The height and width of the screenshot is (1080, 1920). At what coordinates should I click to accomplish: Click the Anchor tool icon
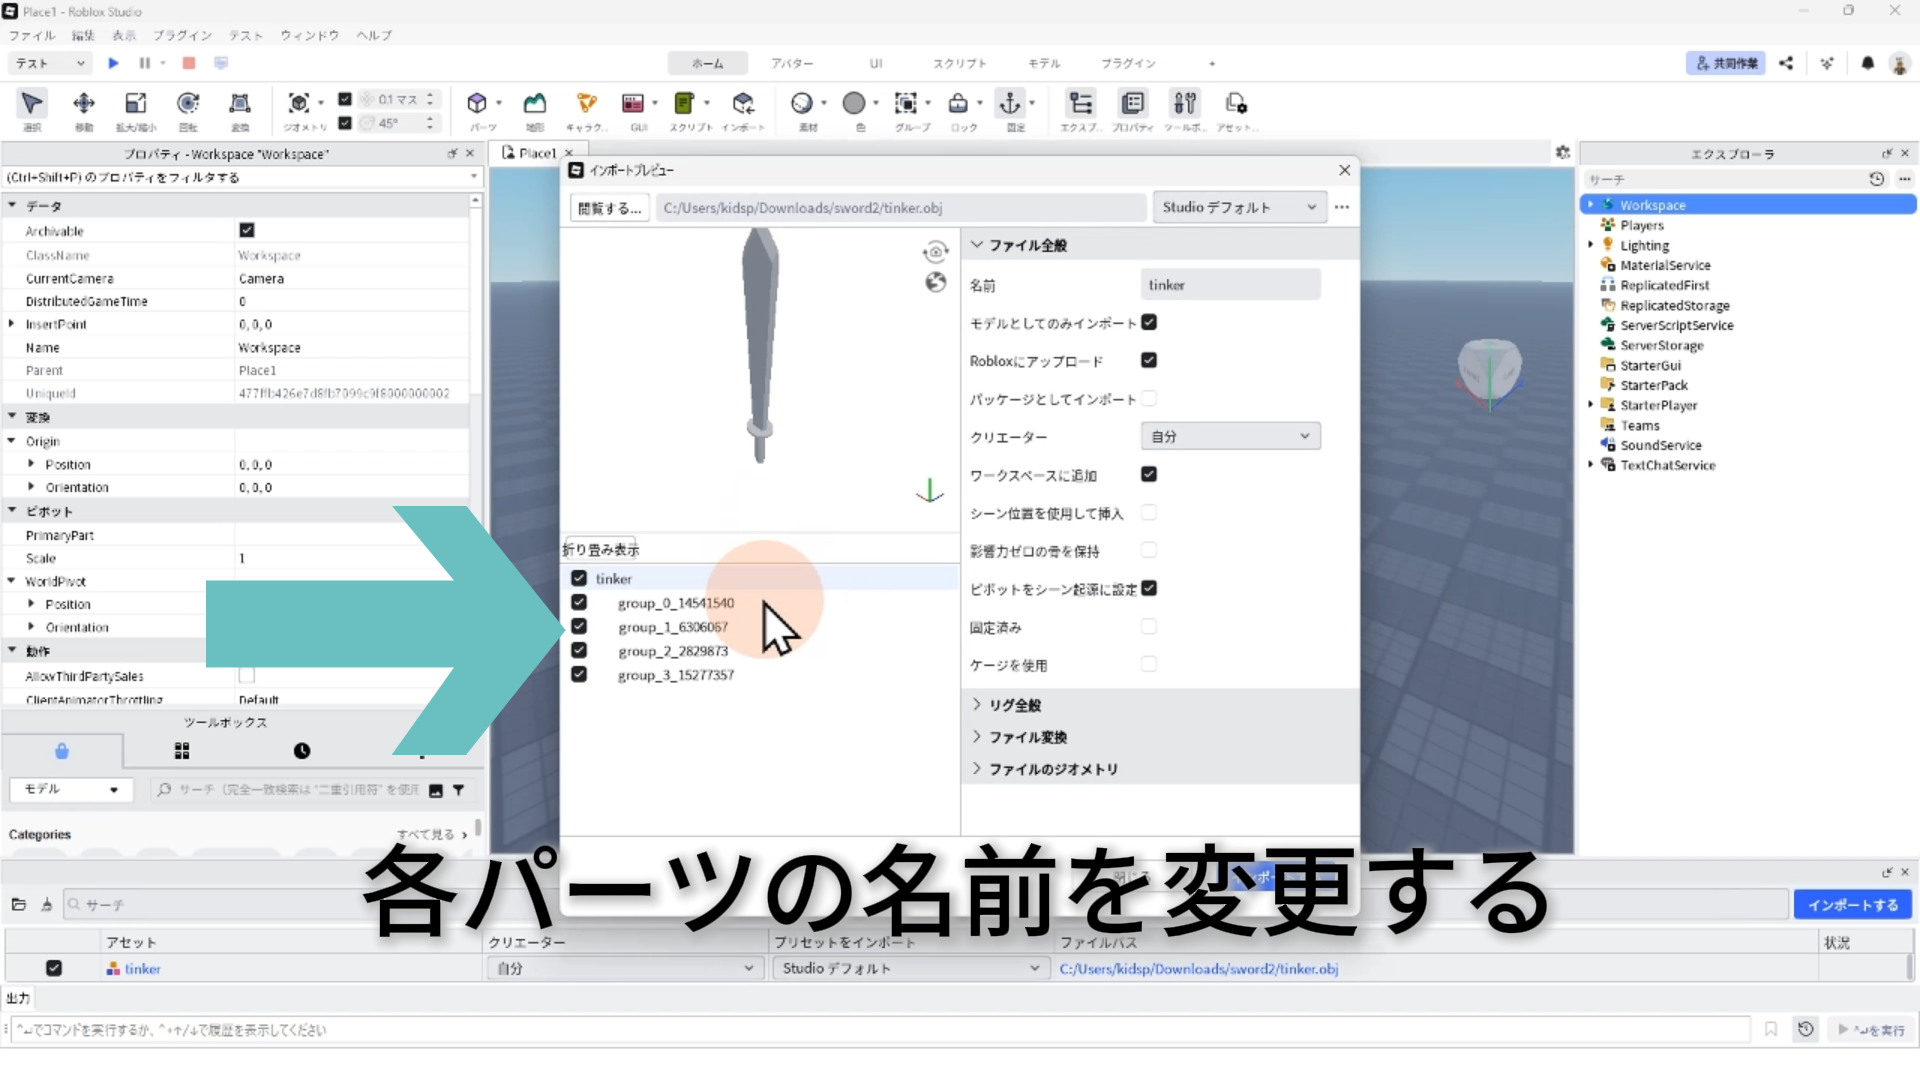(1010, 104)
